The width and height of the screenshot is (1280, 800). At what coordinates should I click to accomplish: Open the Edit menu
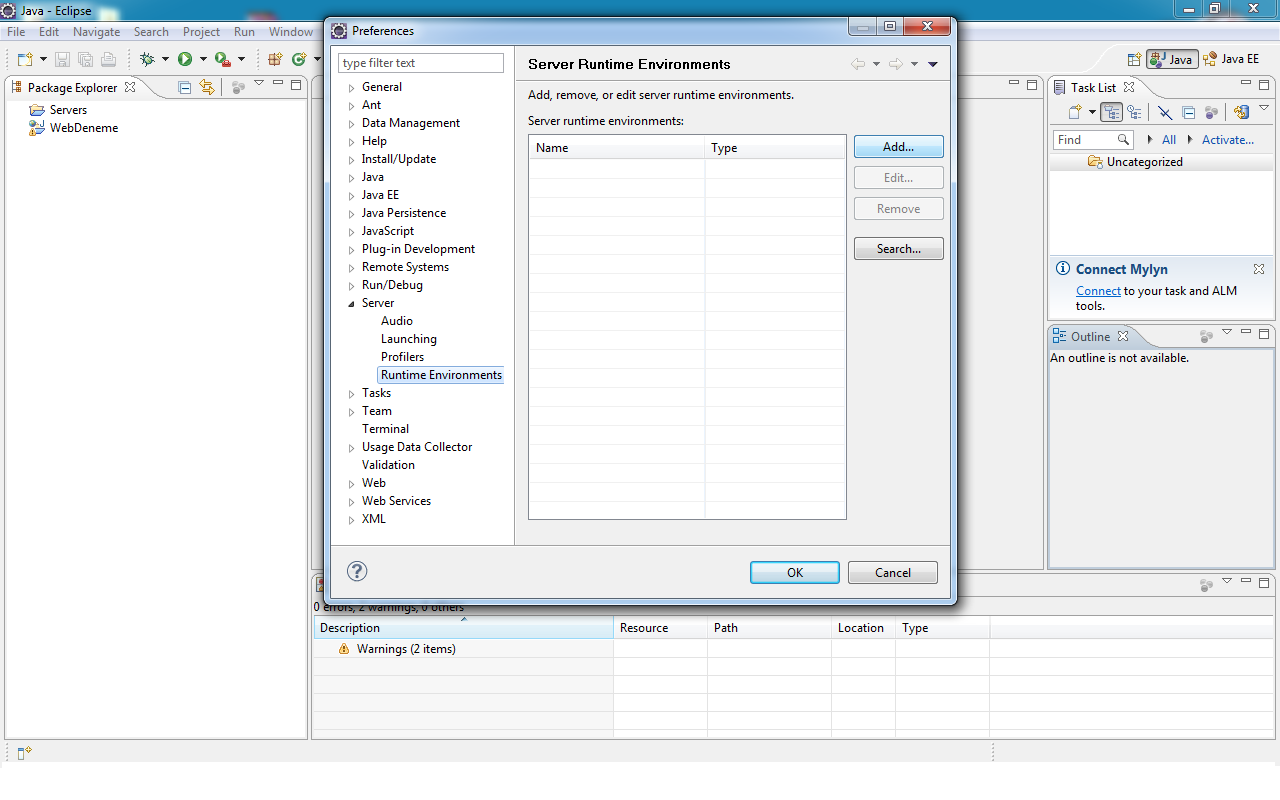tap(49, 32)
